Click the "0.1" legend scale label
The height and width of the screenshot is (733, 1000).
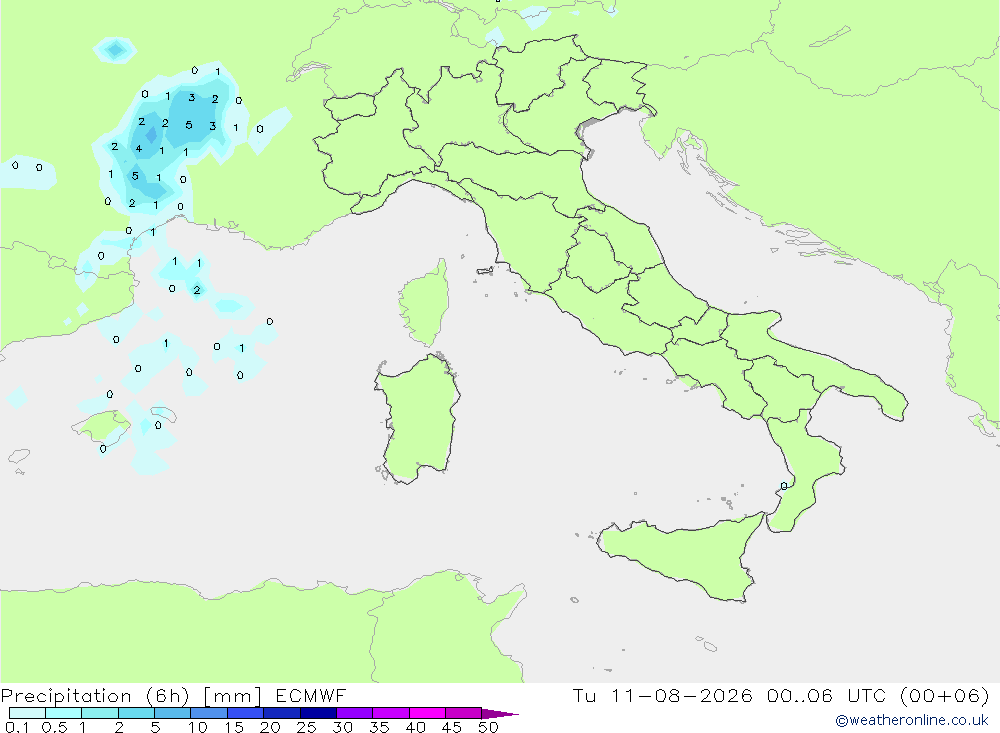click(17, 727)
